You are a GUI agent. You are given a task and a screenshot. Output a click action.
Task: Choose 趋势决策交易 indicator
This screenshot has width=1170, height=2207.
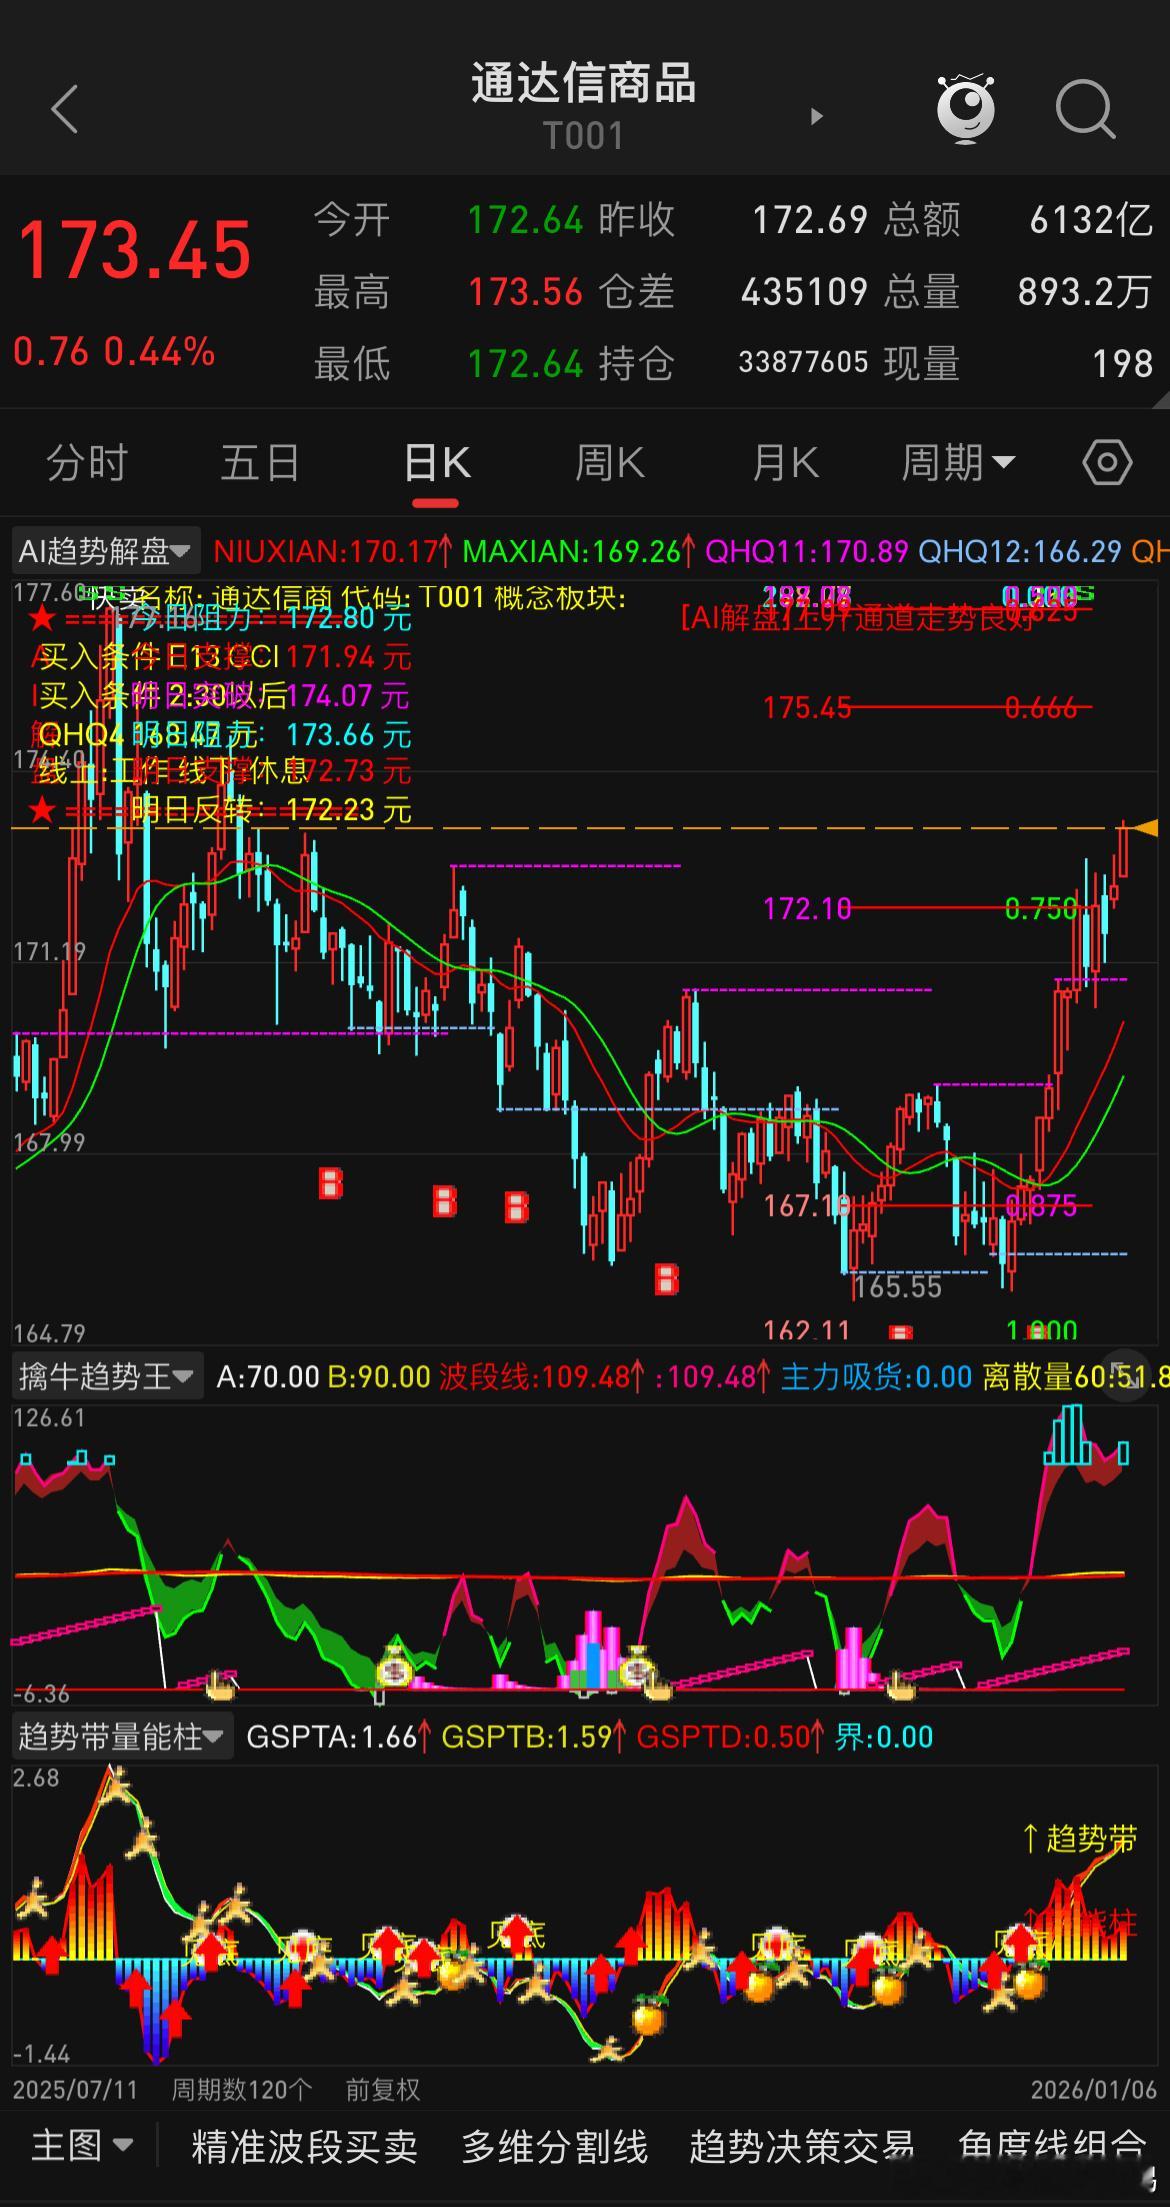click(802, 2146)
